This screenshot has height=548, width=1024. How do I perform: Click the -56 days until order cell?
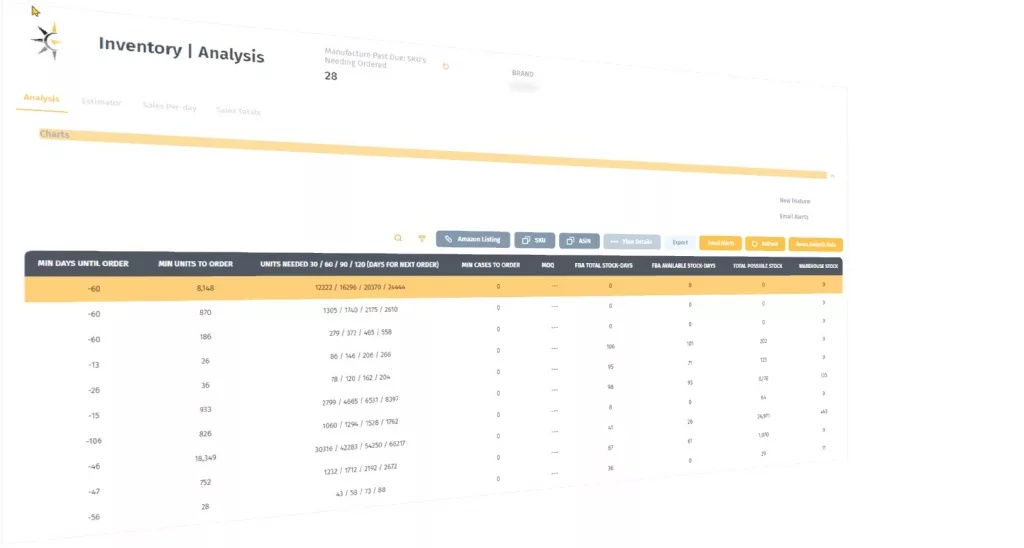coord(94,517)
